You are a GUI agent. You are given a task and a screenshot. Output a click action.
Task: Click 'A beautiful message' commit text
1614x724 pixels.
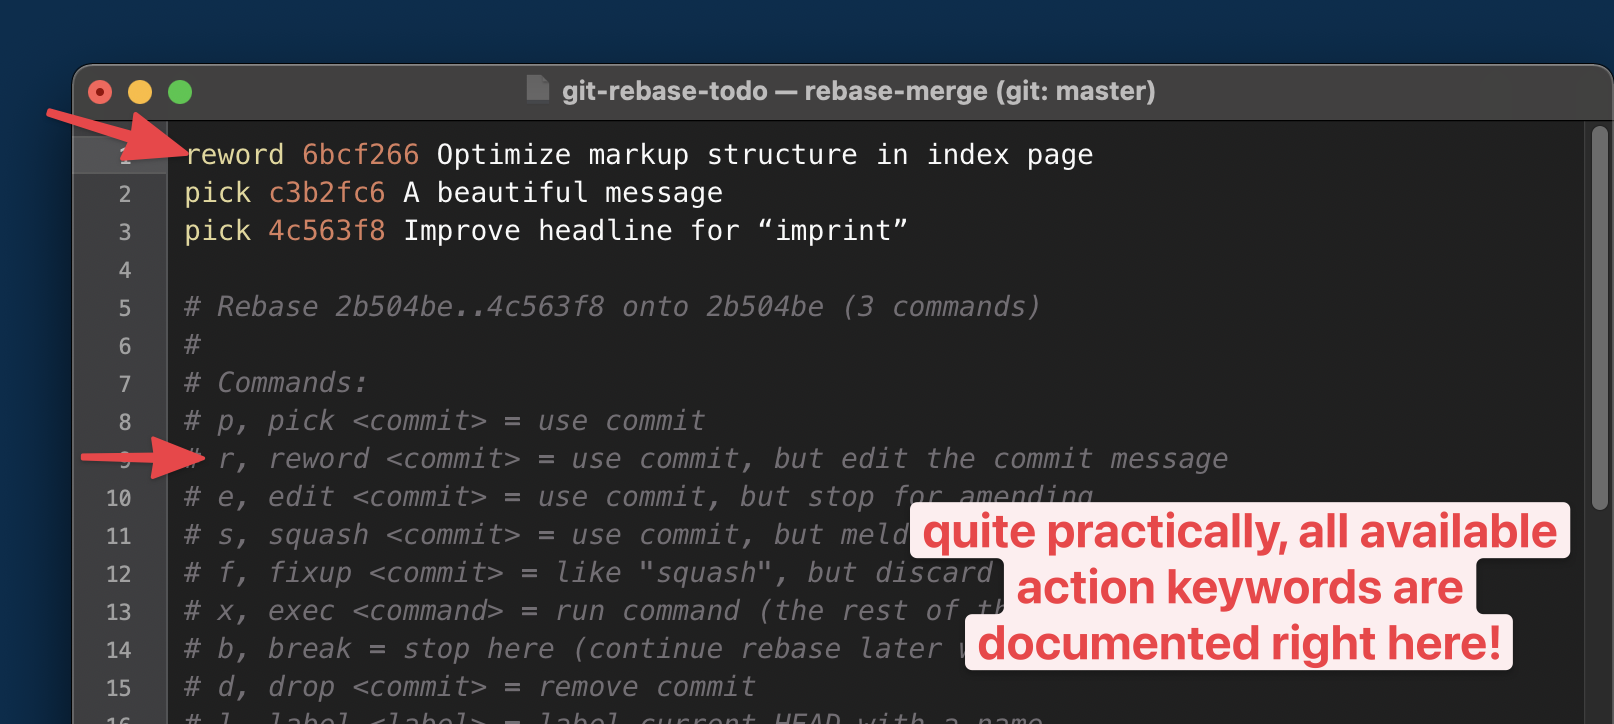coord(562,193)
